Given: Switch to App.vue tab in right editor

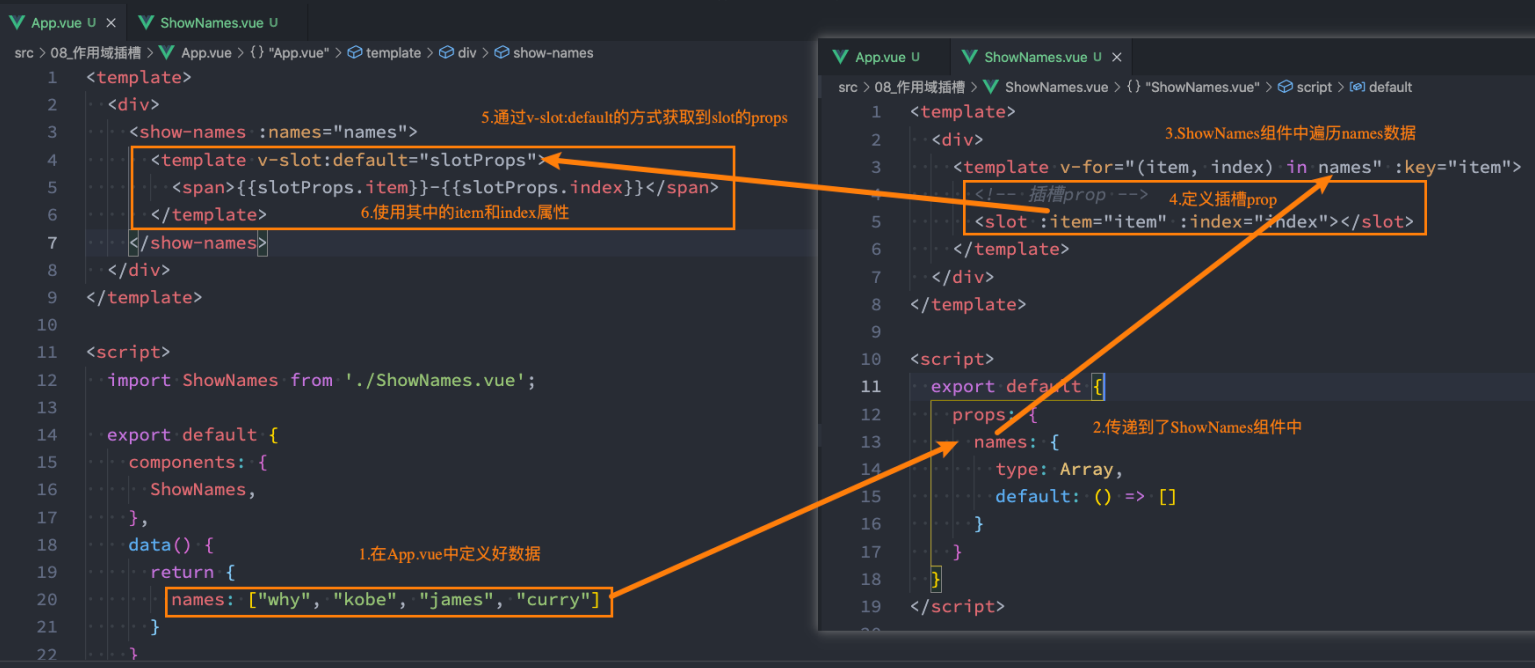Looking at the screenshot, I should (x=882, y=57).
